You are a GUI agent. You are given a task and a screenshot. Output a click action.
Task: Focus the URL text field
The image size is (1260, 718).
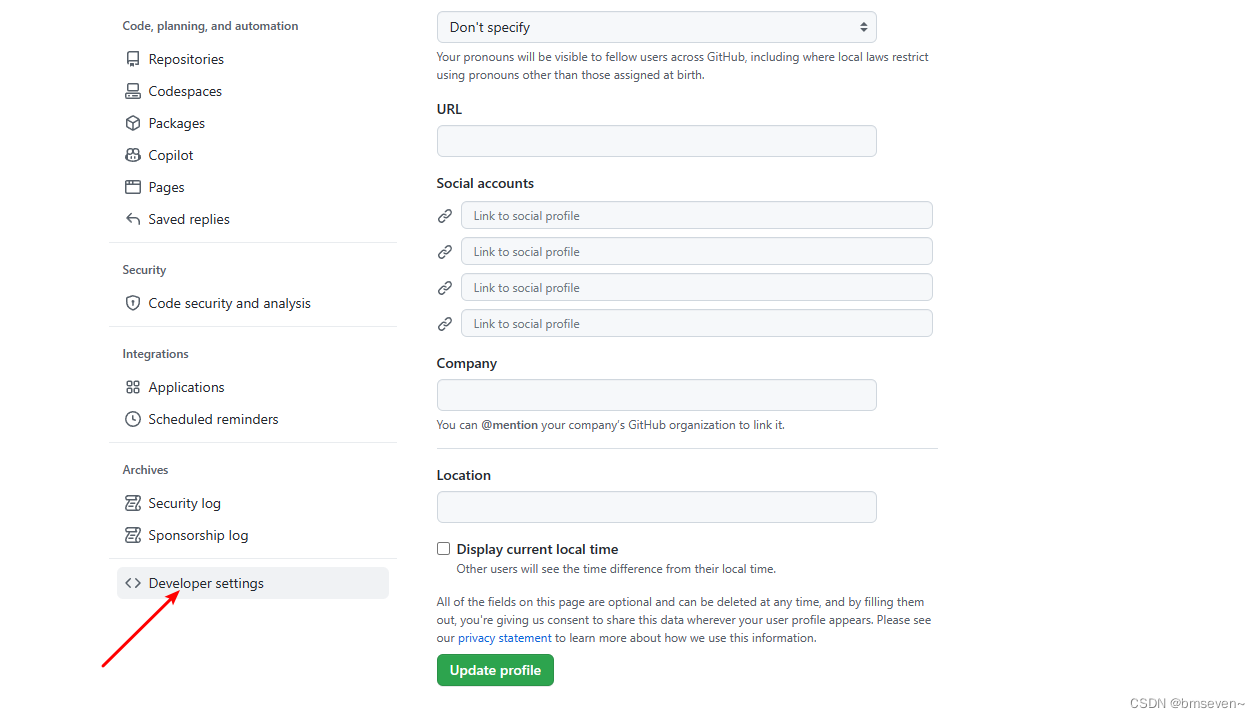coord(656,141)
